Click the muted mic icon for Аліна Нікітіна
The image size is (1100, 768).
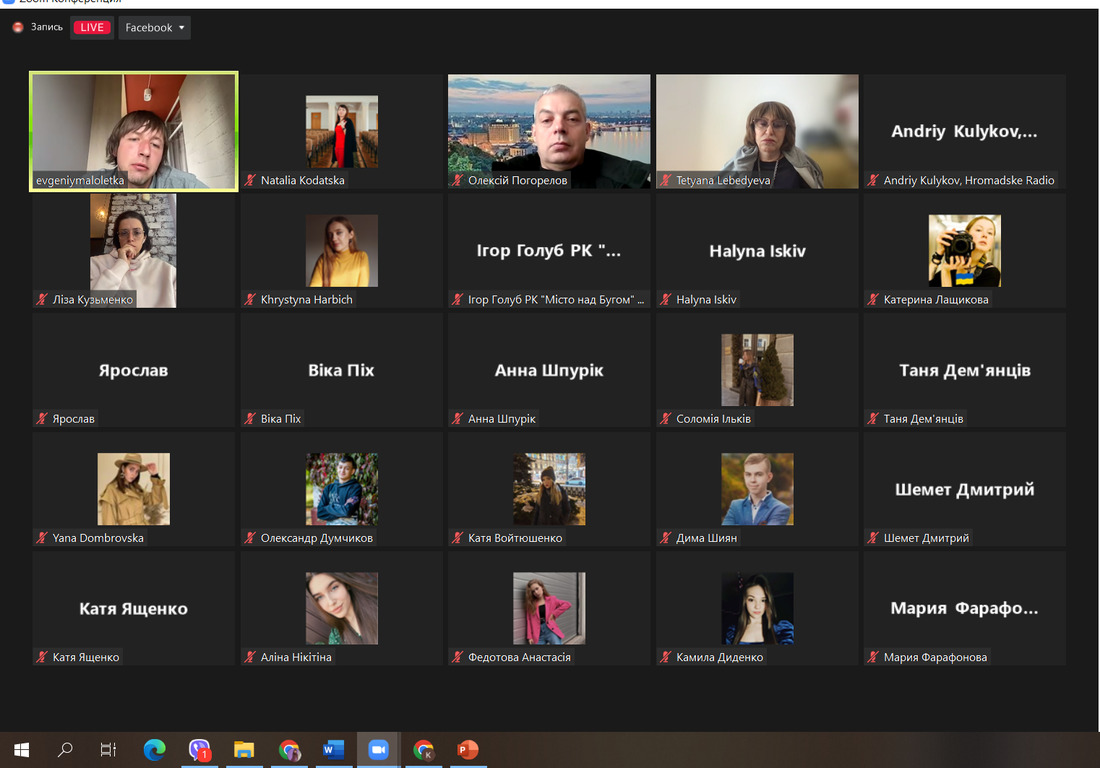(250, 657)
